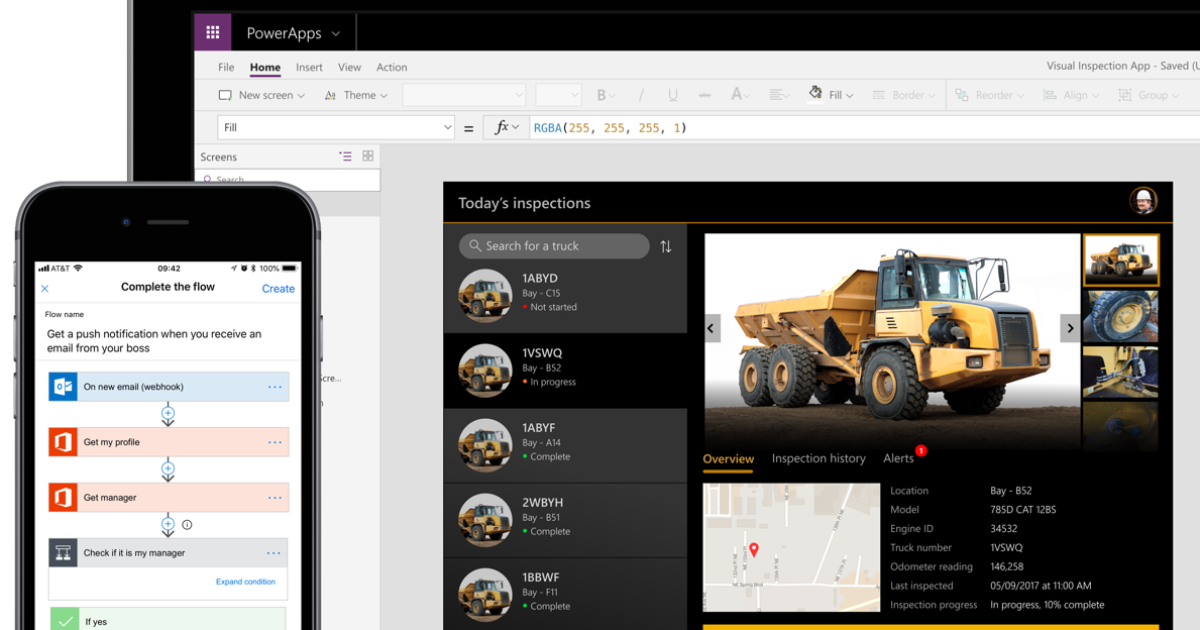Viewport: 1200px width, 630px height.
Task: Click the Expand condition link
Action: click(x=245, y=581)
